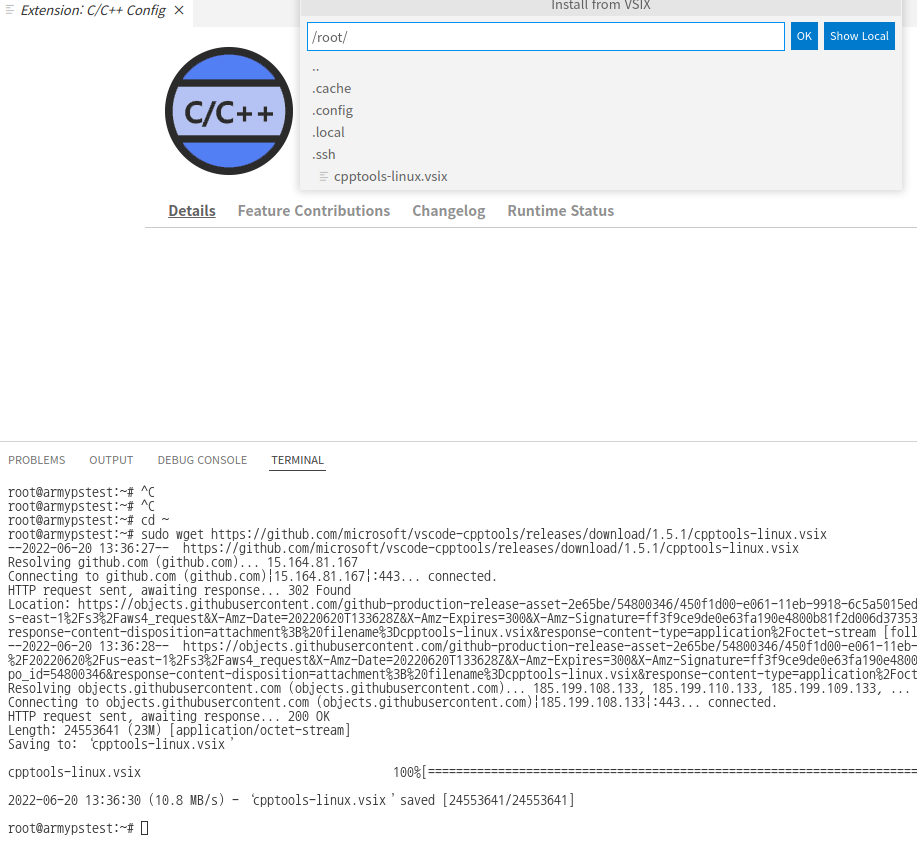Click the Show Local button
Viewport: 917px width, 865px height.
[x=859, y=36]
